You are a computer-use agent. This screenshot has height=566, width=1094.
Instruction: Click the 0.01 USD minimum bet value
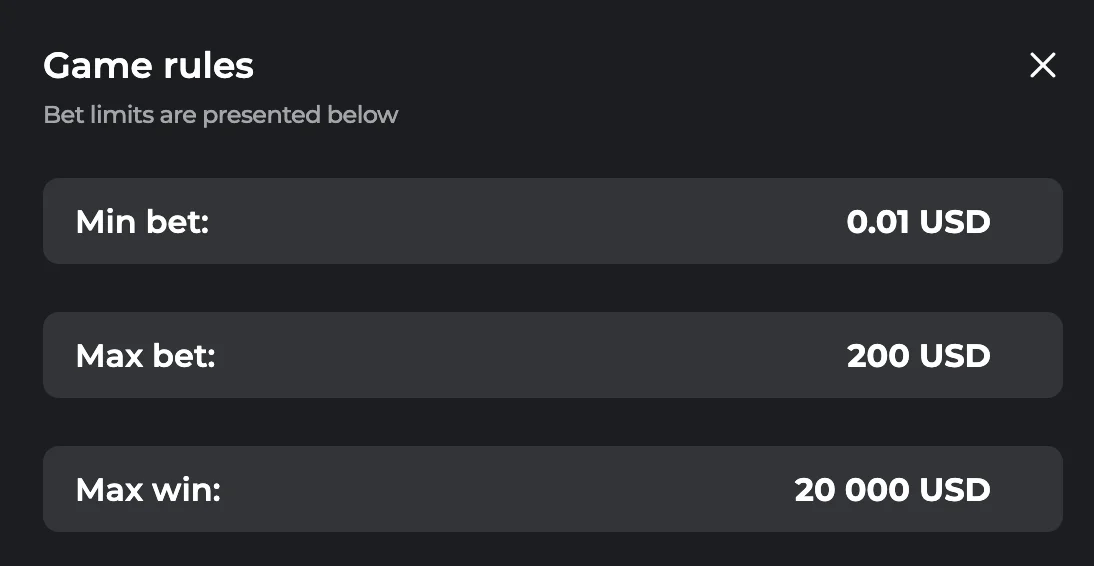pyautogui.click(x=918, y=221)
